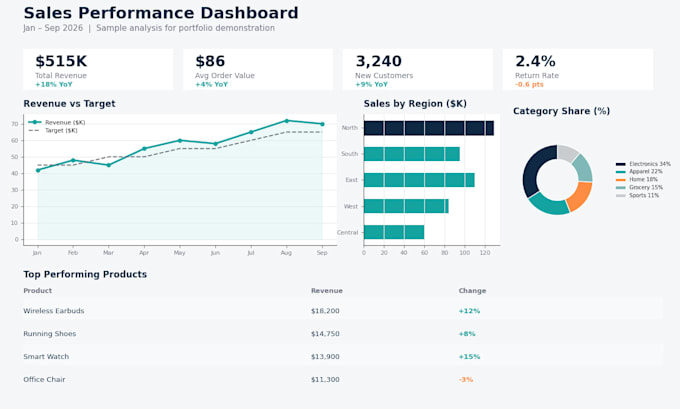Select the Mar revenue data point
The image size is (680, 409).
tap(108, 165)
